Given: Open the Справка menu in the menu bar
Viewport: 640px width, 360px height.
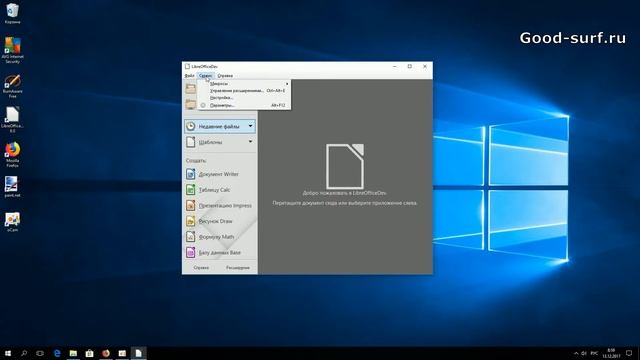Looking at the screenshot, I should coord(225,76).
